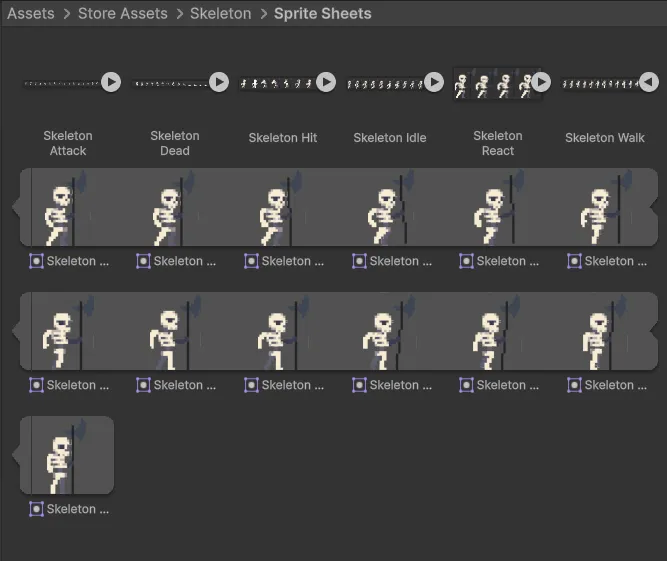
Task: Click the 'Skeleton React' asset name label
Action: click(x=498, y=143)
